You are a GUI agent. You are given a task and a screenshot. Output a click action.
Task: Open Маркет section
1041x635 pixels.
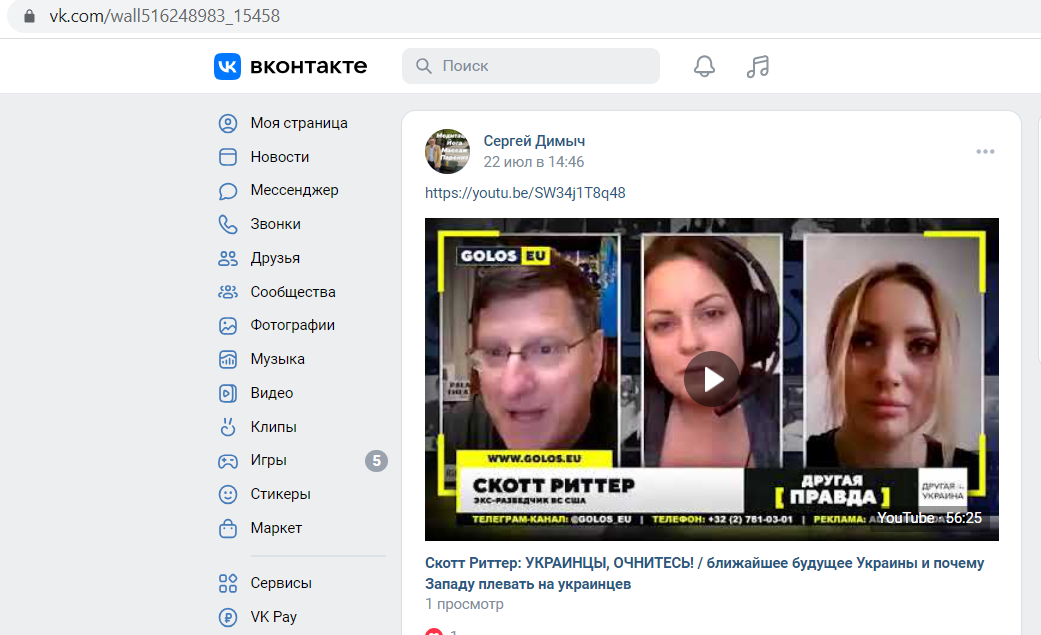[276, 528]
